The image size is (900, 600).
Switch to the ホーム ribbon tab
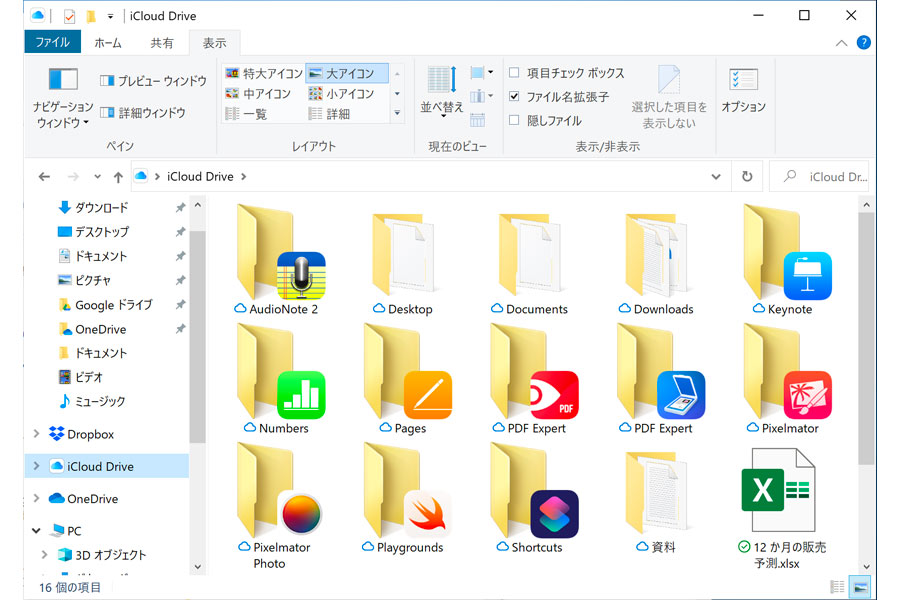(107, 43)
